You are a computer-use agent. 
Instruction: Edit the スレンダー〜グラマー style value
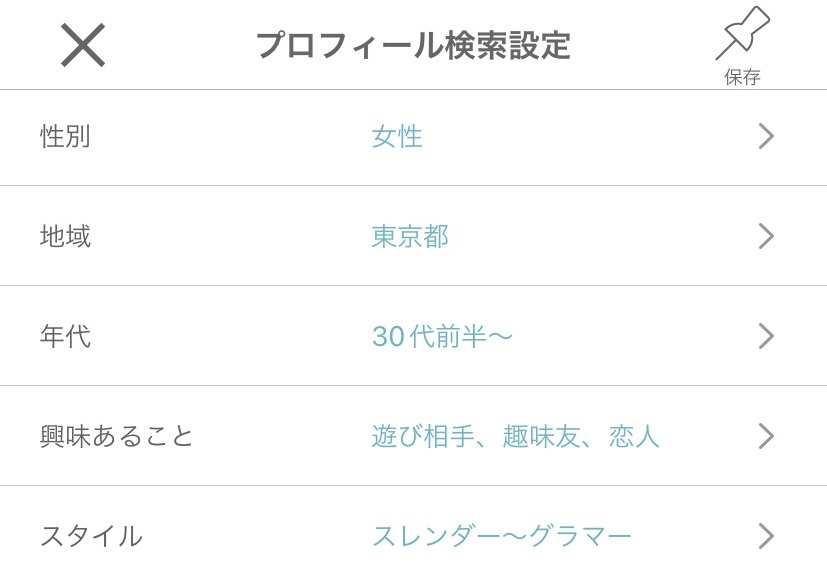coord(501,537)
